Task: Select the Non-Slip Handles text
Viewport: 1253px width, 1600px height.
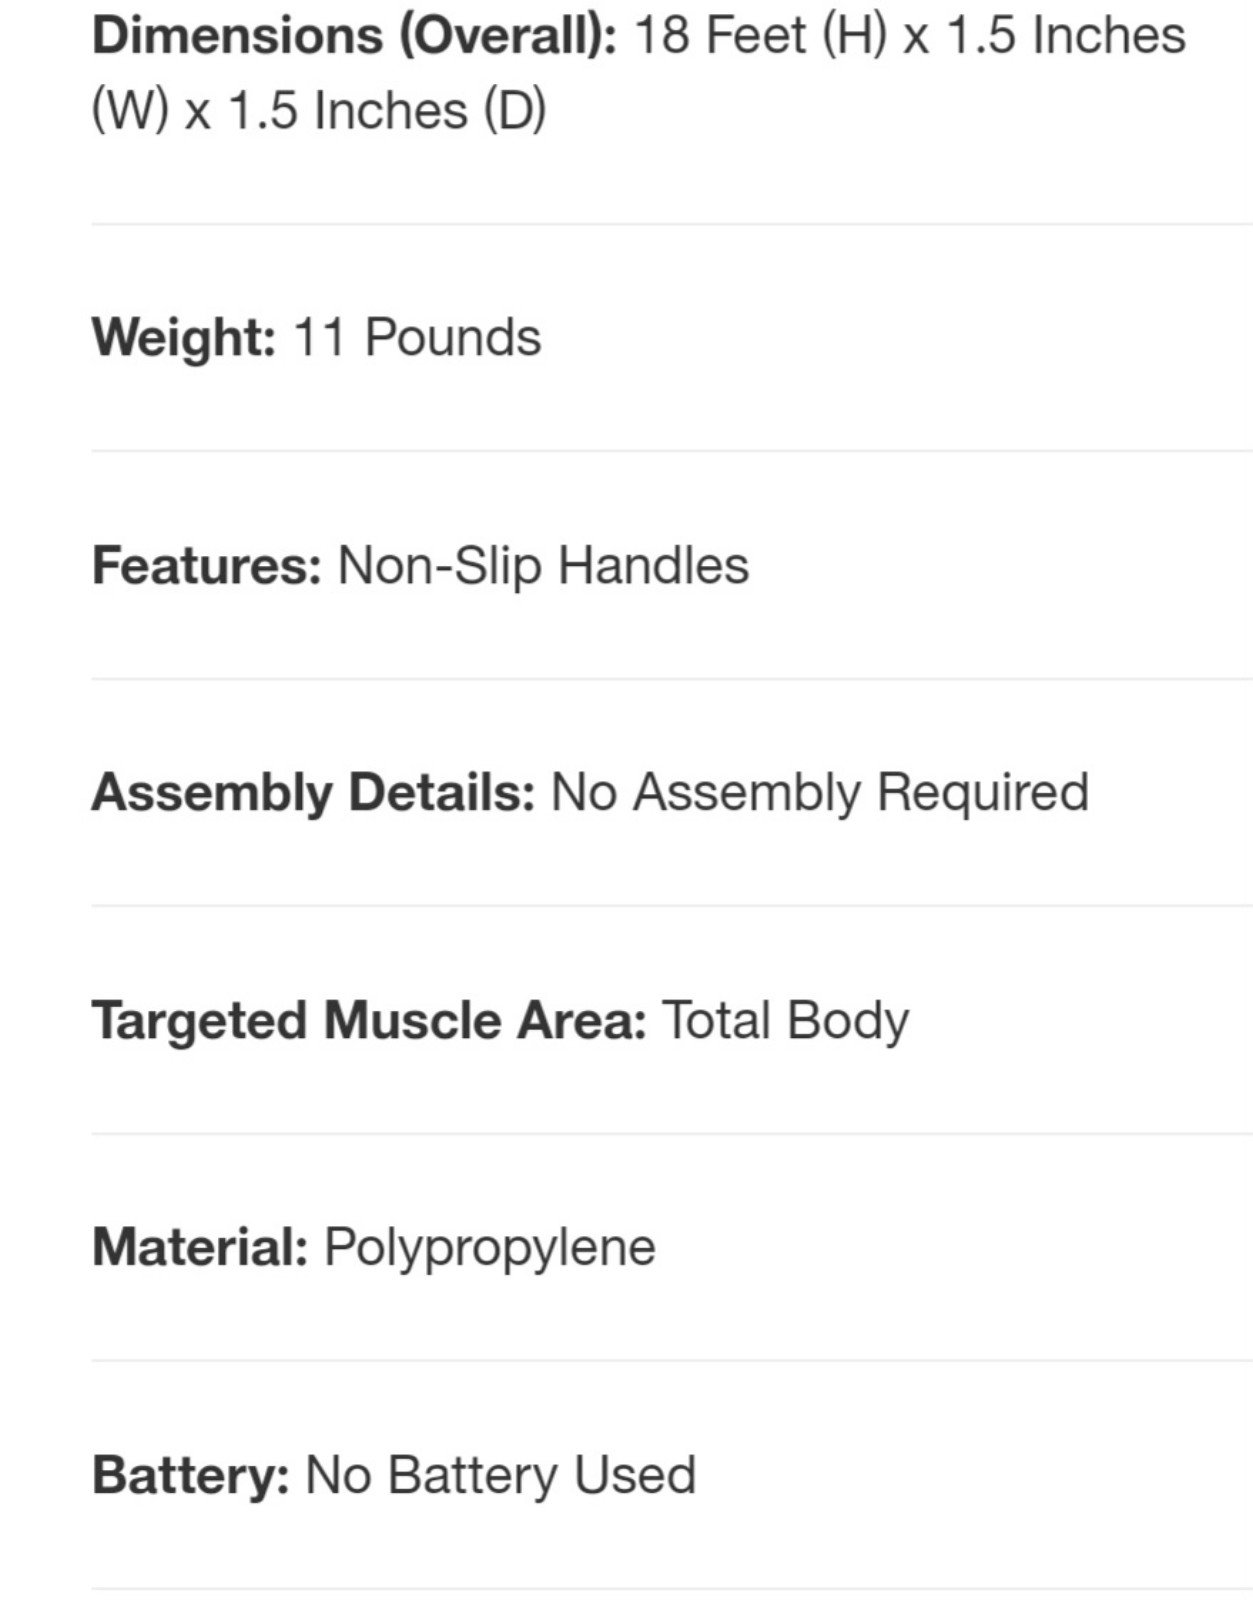Action: tap(543, 565)
